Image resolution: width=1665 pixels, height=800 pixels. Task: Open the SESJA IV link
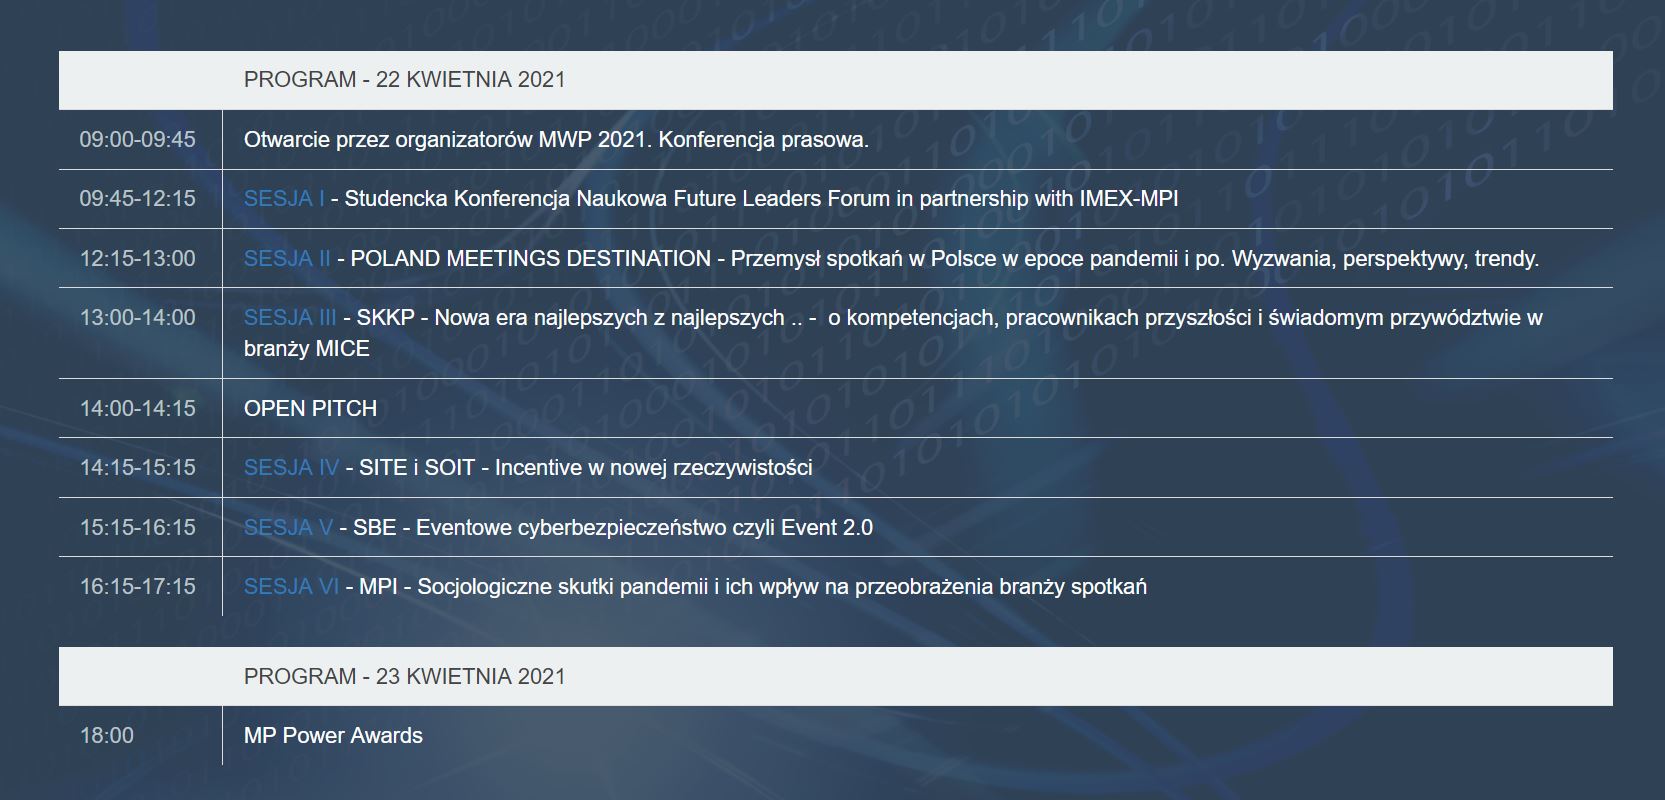(292, 468)
